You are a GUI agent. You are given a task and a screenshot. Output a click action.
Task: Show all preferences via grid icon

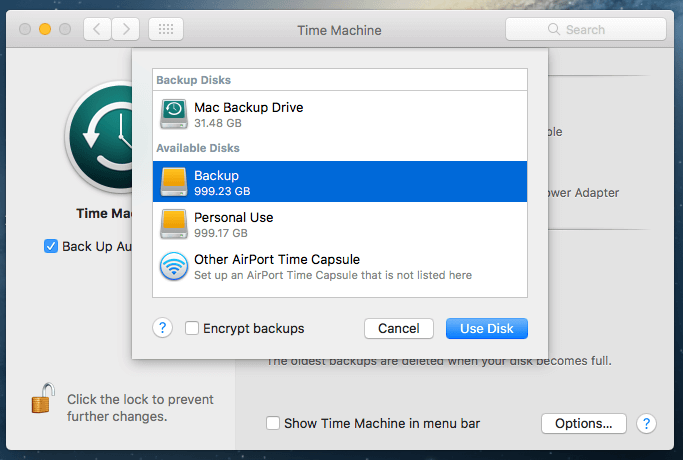tap(165, 29)
